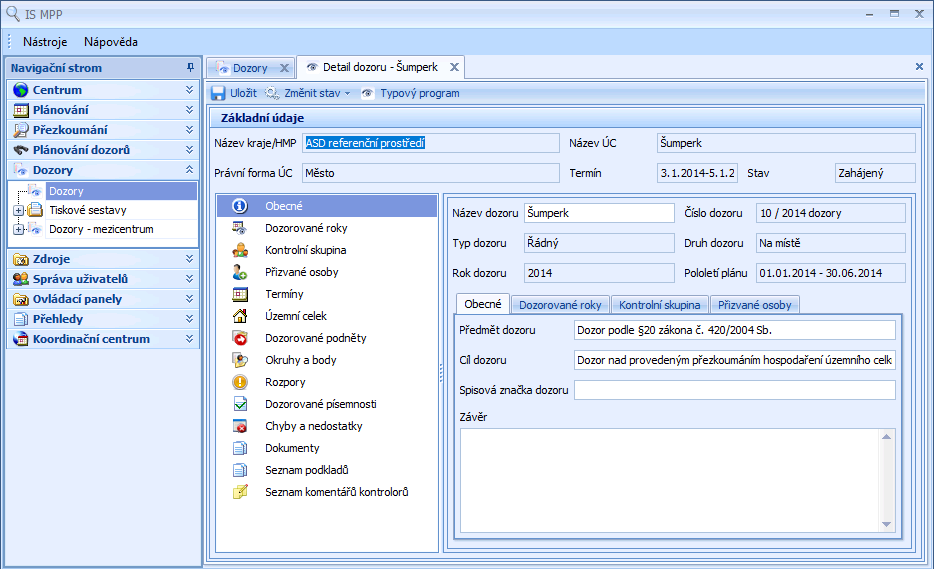Click the Přehledy document icon
This screenshot has height=569, width=934.
click(21, 319)
